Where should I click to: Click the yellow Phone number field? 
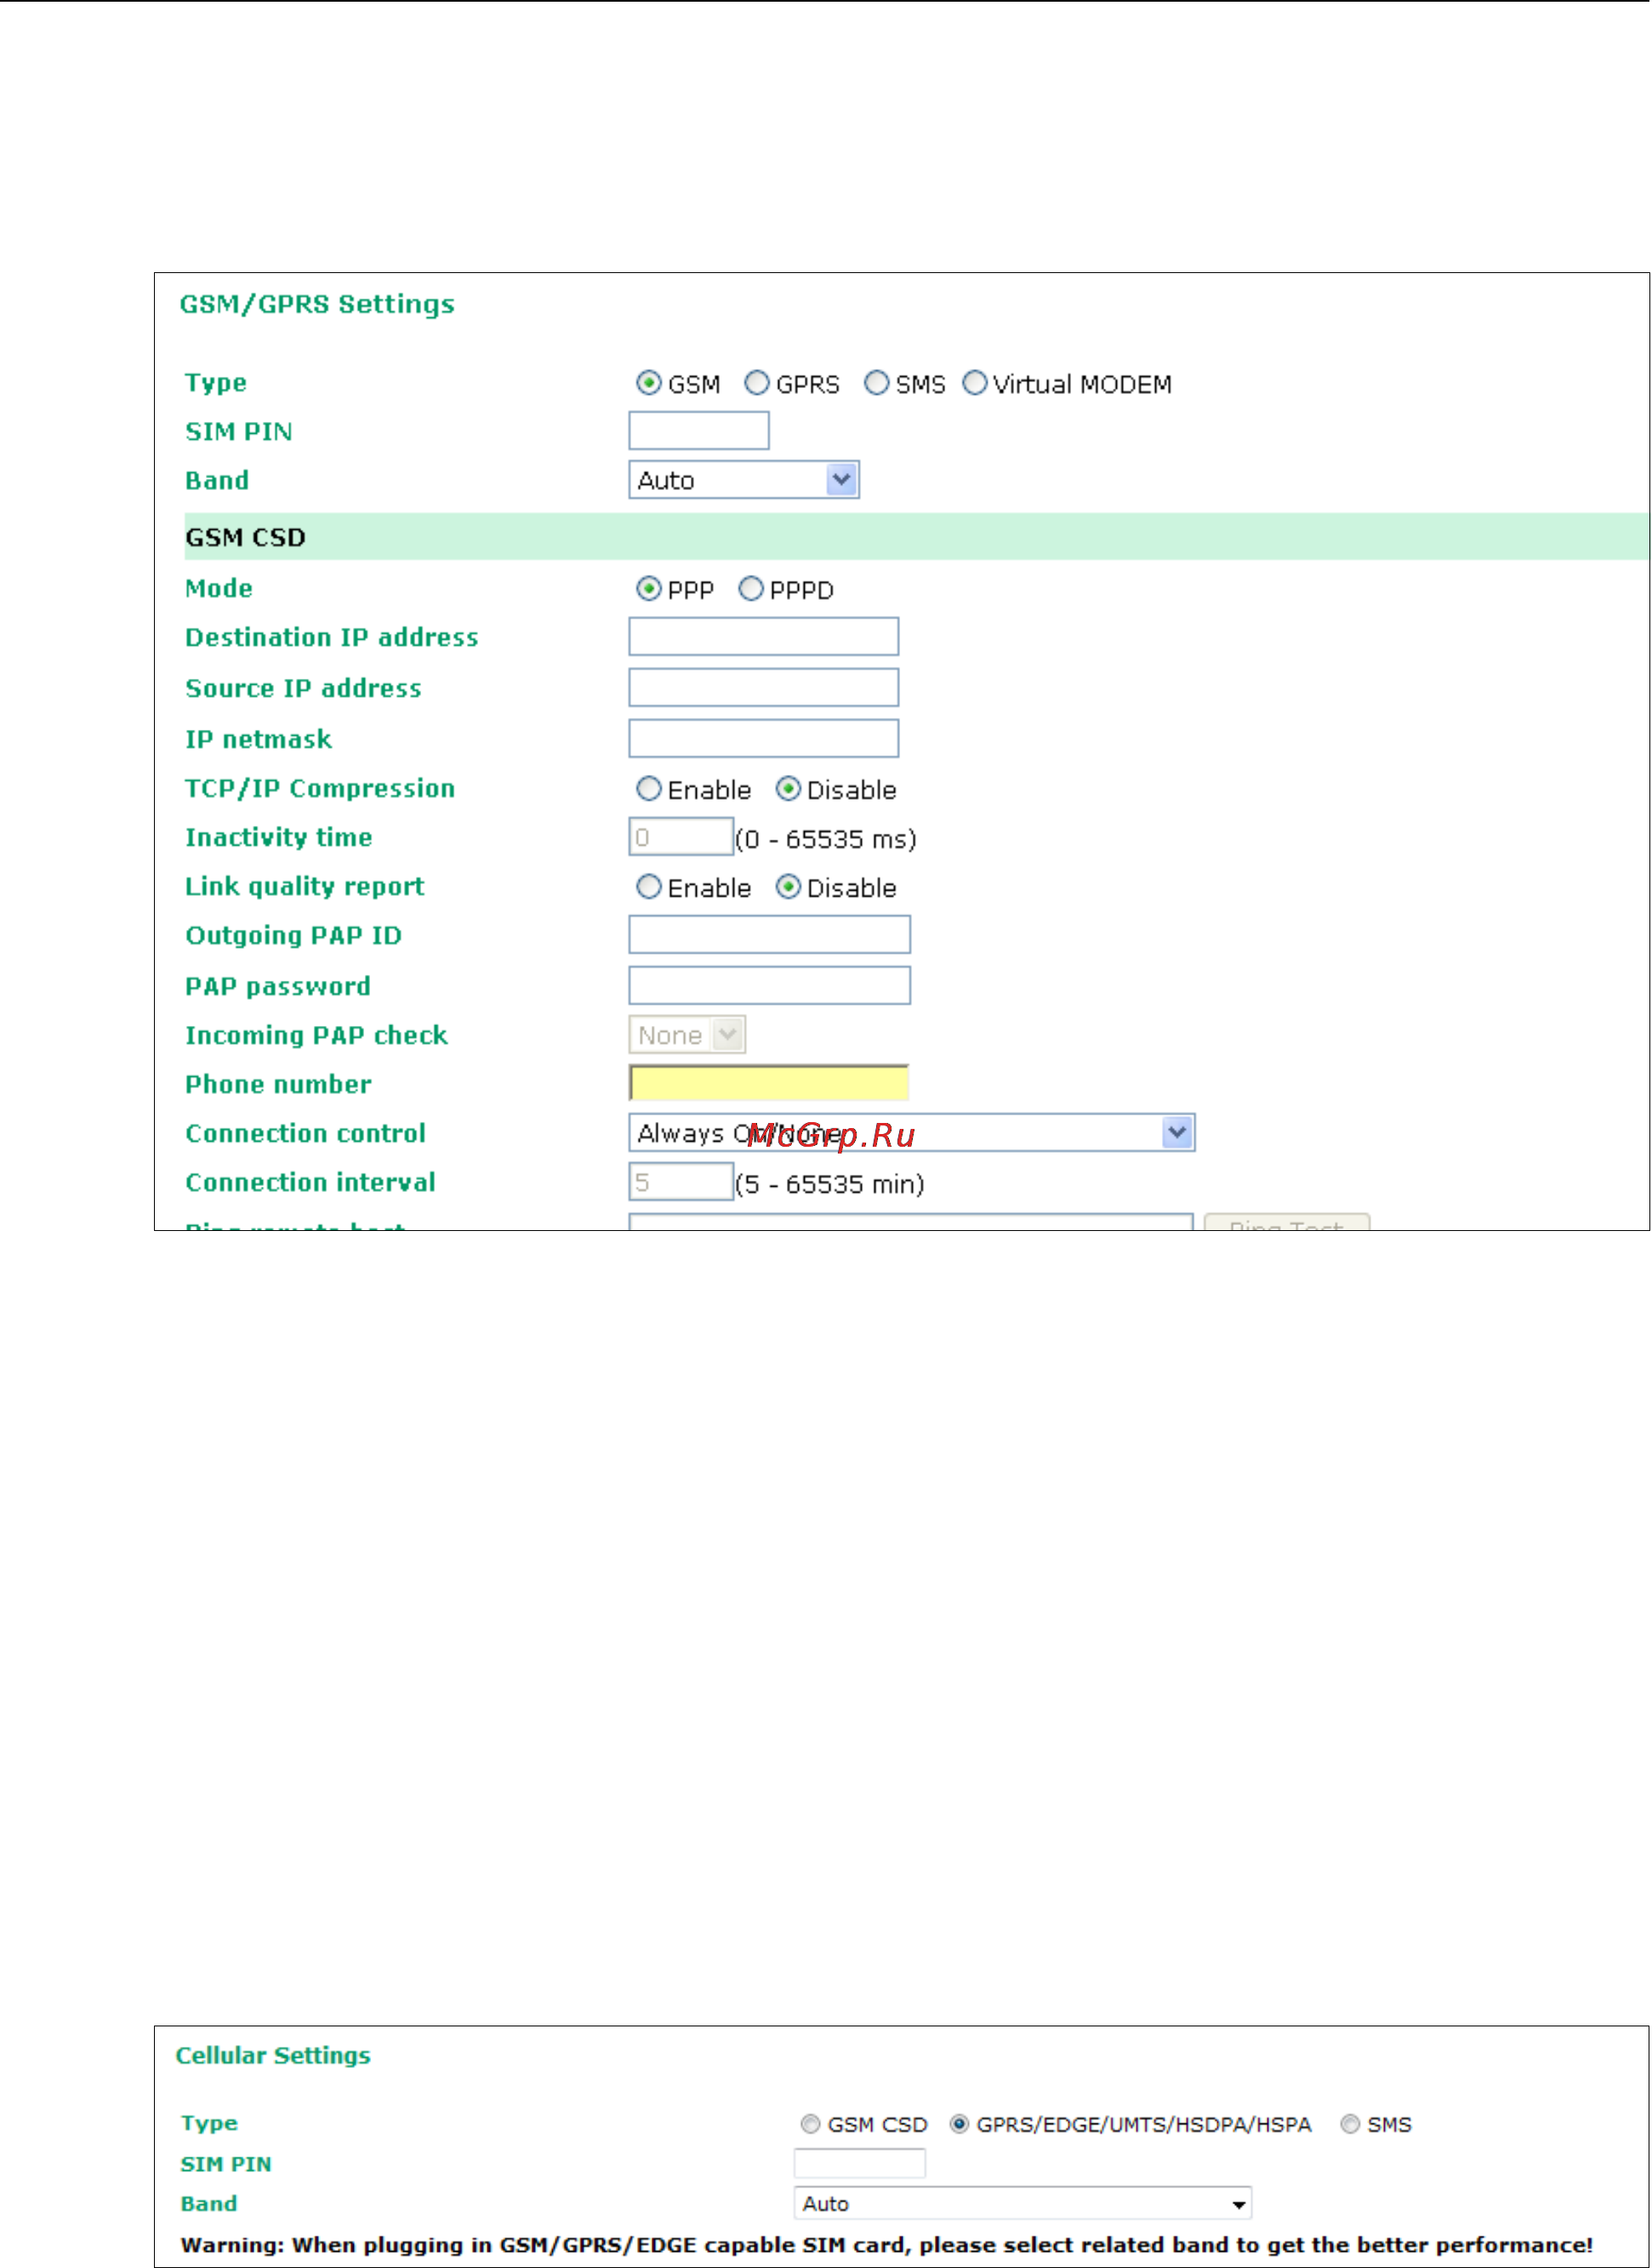(x=769, y=1083)
